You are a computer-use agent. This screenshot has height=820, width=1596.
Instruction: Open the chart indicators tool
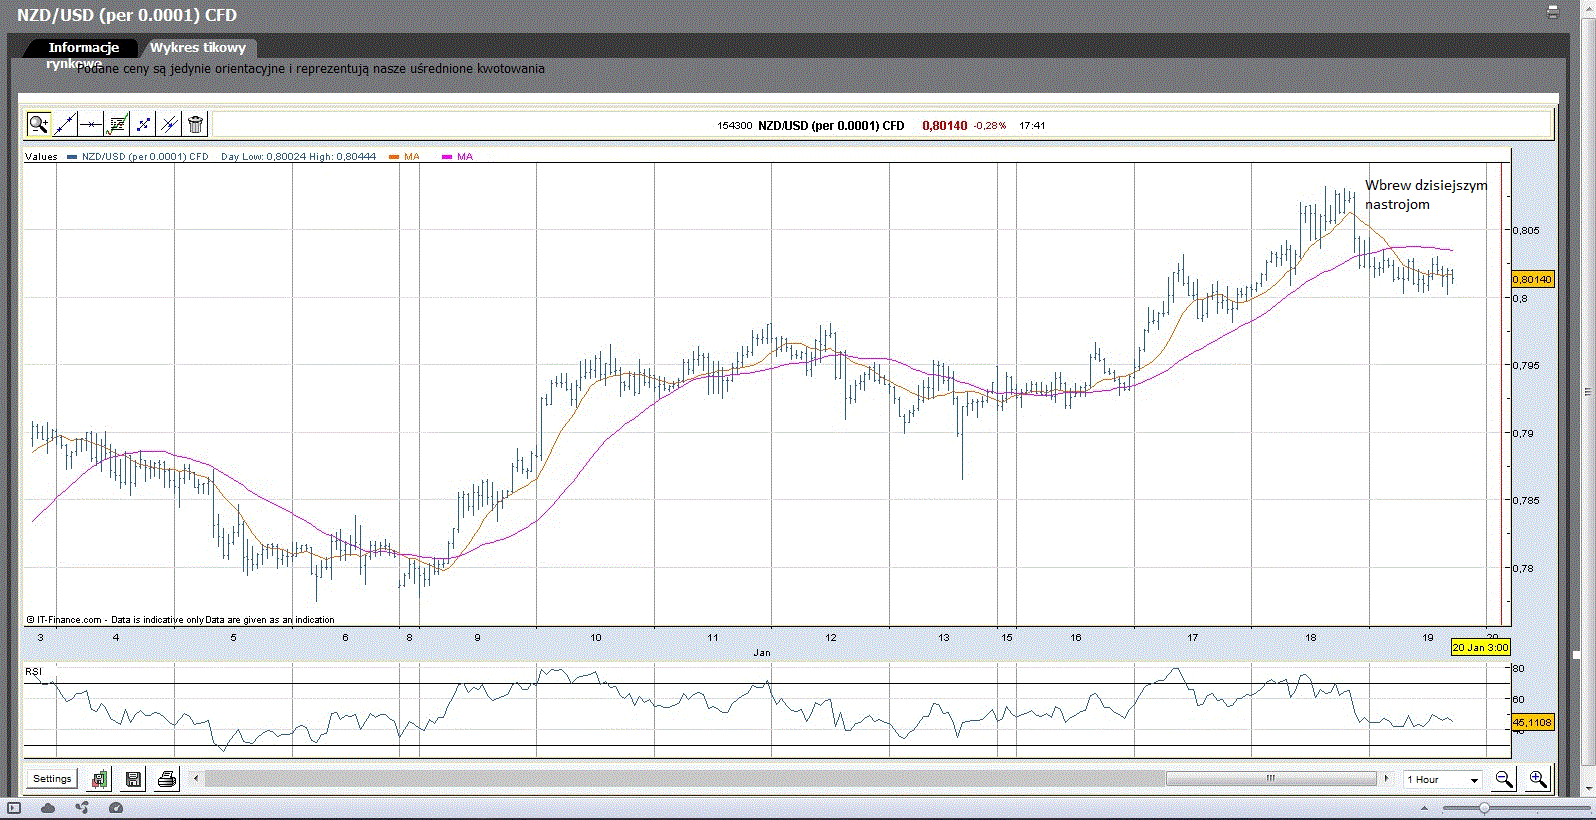[x=117, y=124]
